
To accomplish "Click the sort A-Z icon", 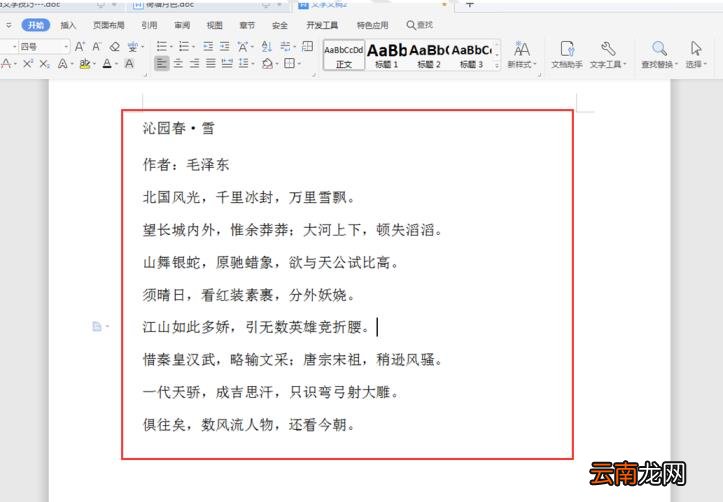I will pyautogui.click(x=266, y=47).
